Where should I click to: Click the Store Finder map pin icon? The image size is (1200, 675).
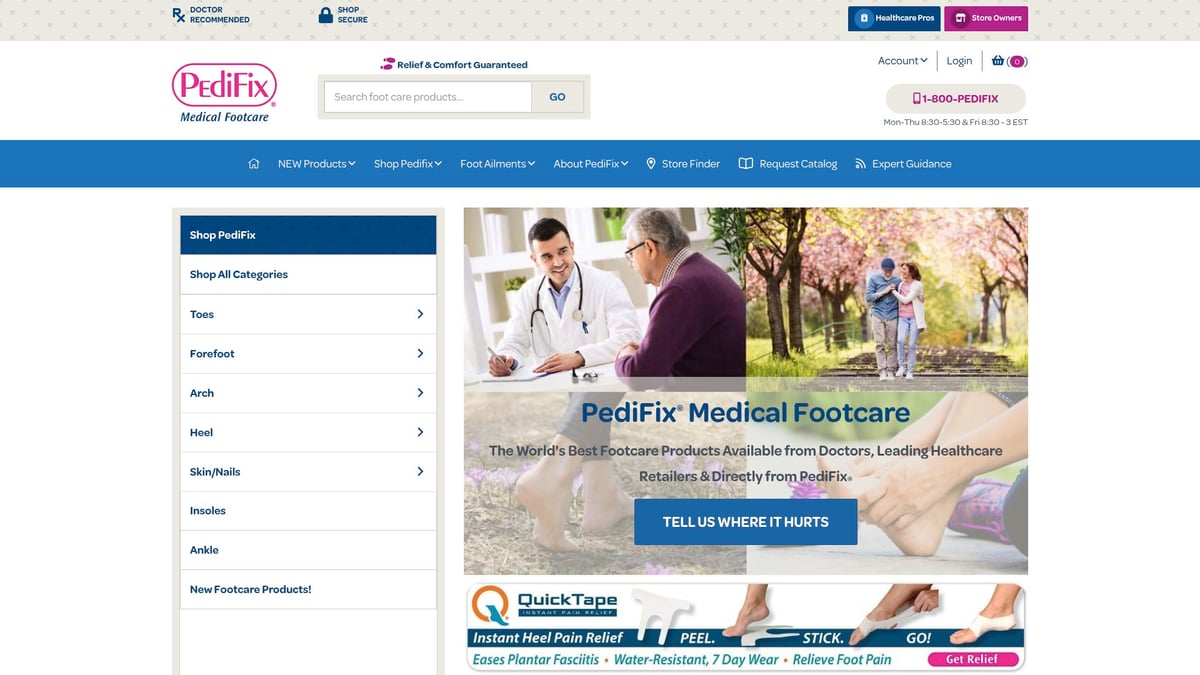(x=651, y=164)
